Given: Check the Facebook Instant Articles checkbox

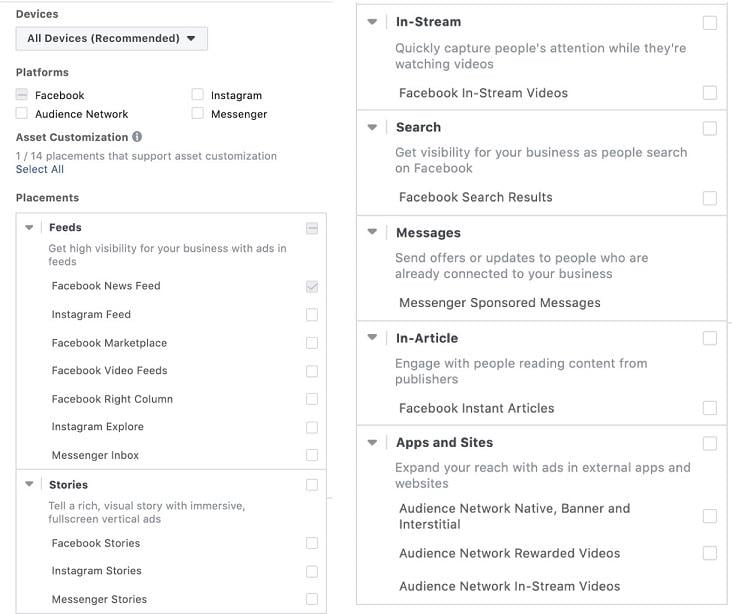Looking at the screenshot, I should (710, 408).
